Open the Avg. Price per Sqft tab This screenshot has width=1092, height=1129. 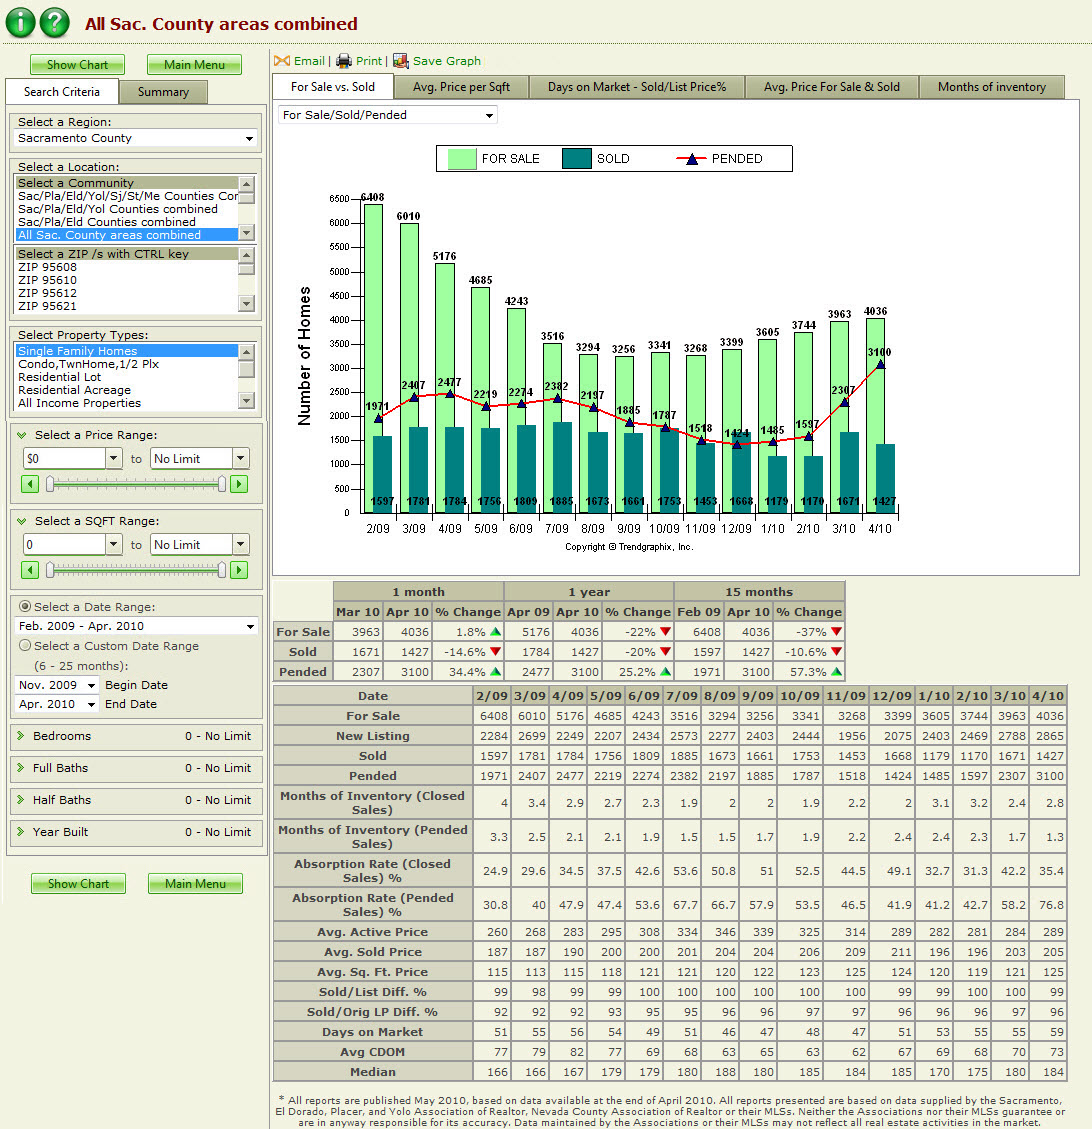pyautogui.click(x=461, y=87)
